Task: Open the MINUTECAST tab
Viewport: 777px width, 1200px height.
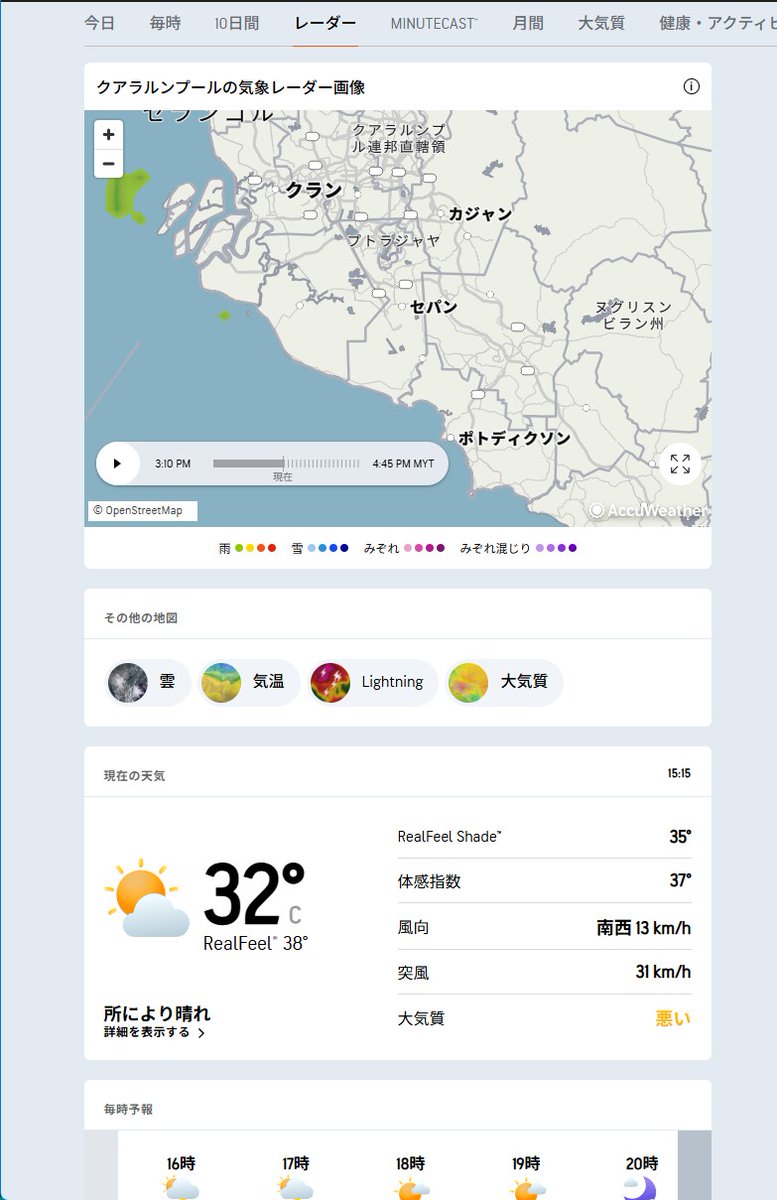Action: tap(434, 23)
